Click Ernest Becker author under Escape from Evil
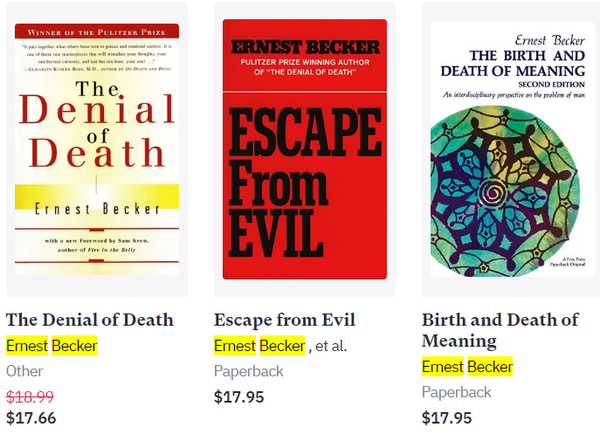Viewport: 600px width, 441px height. 258,346
